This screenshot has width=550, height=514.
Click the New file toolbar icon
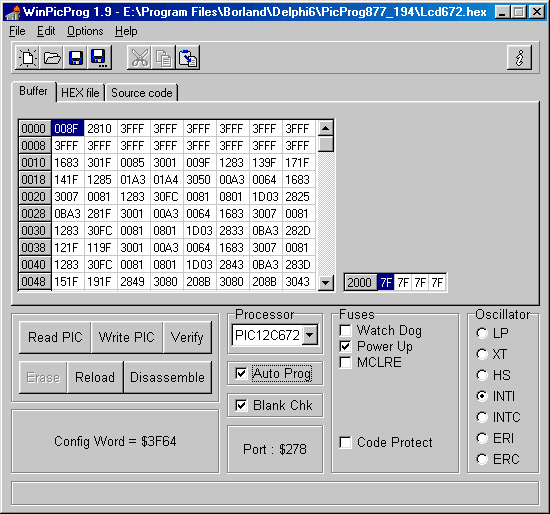click(x=27, y=58)
